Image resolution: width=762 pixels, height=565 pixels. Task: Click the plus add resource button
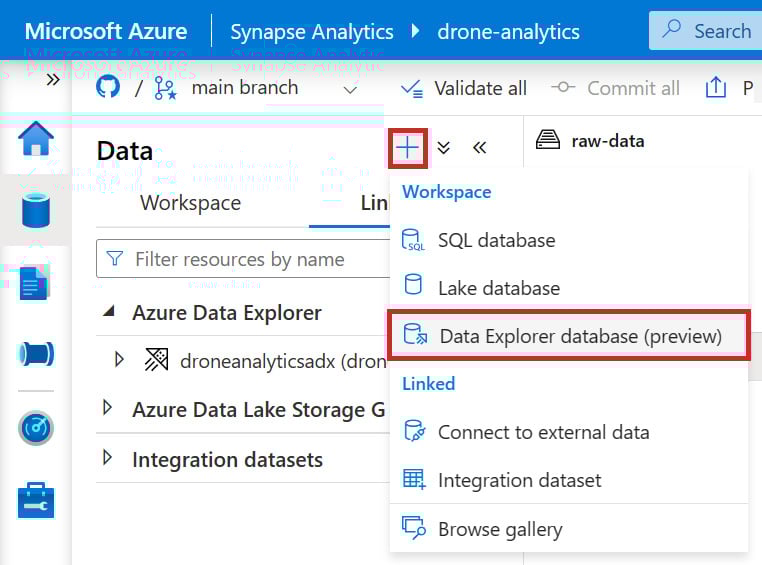(x=407, y=148)
